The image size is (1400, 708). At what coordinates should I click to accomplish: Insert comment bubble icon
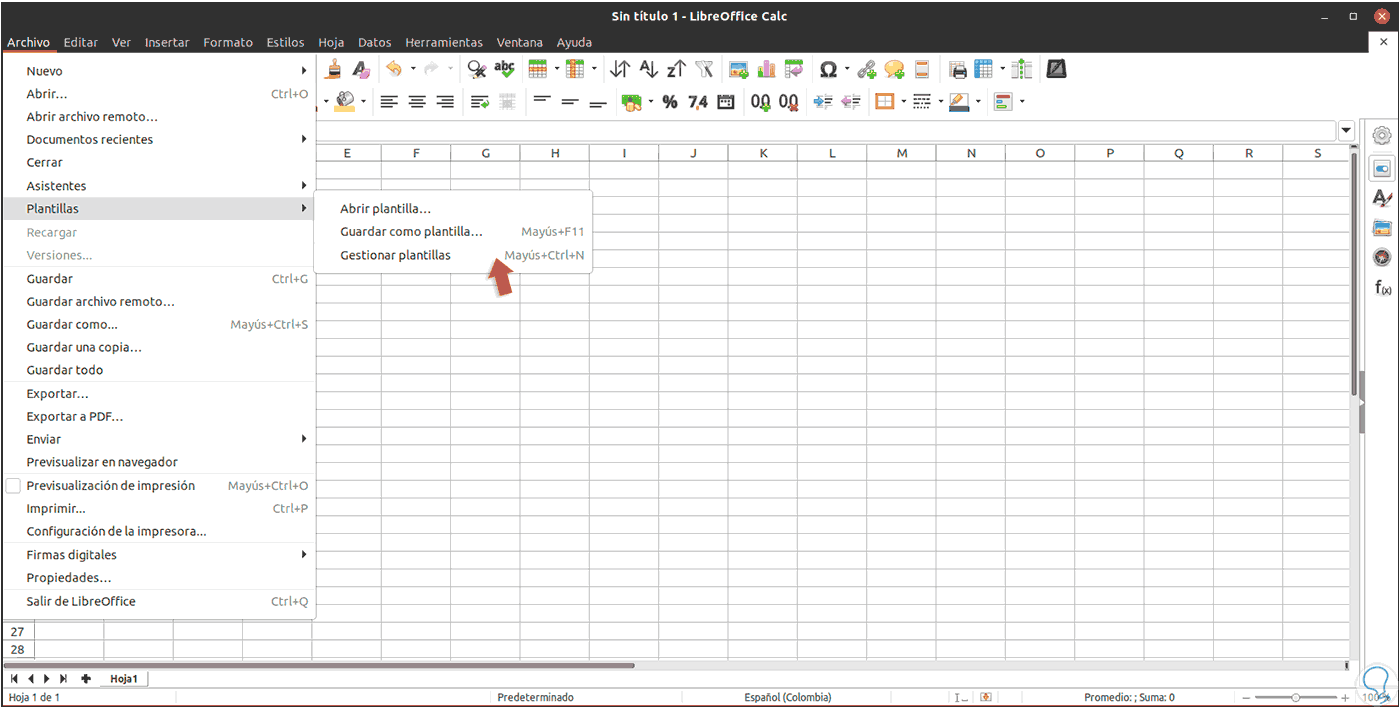(894, 69)
